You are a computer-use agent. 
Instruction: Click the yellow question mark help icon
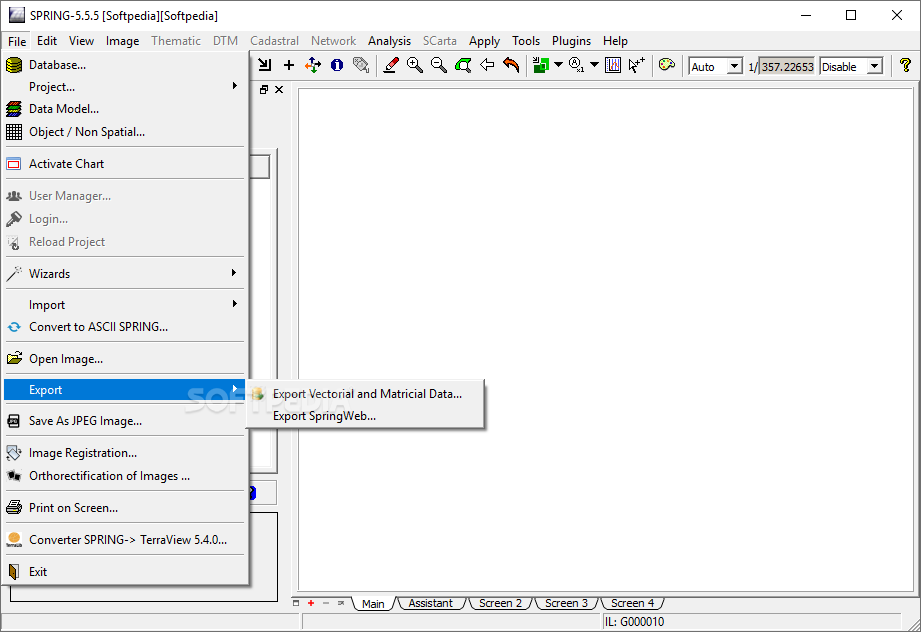(x=905, y=65)
